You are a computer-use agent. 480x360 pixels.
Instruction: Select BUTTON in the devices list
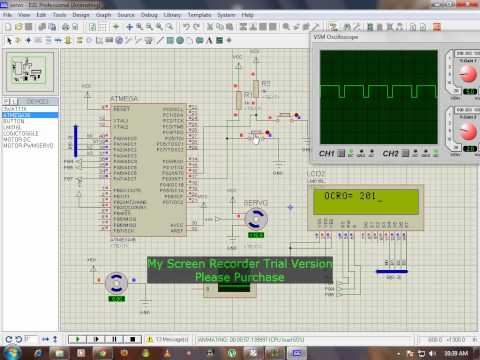[14, 121]
